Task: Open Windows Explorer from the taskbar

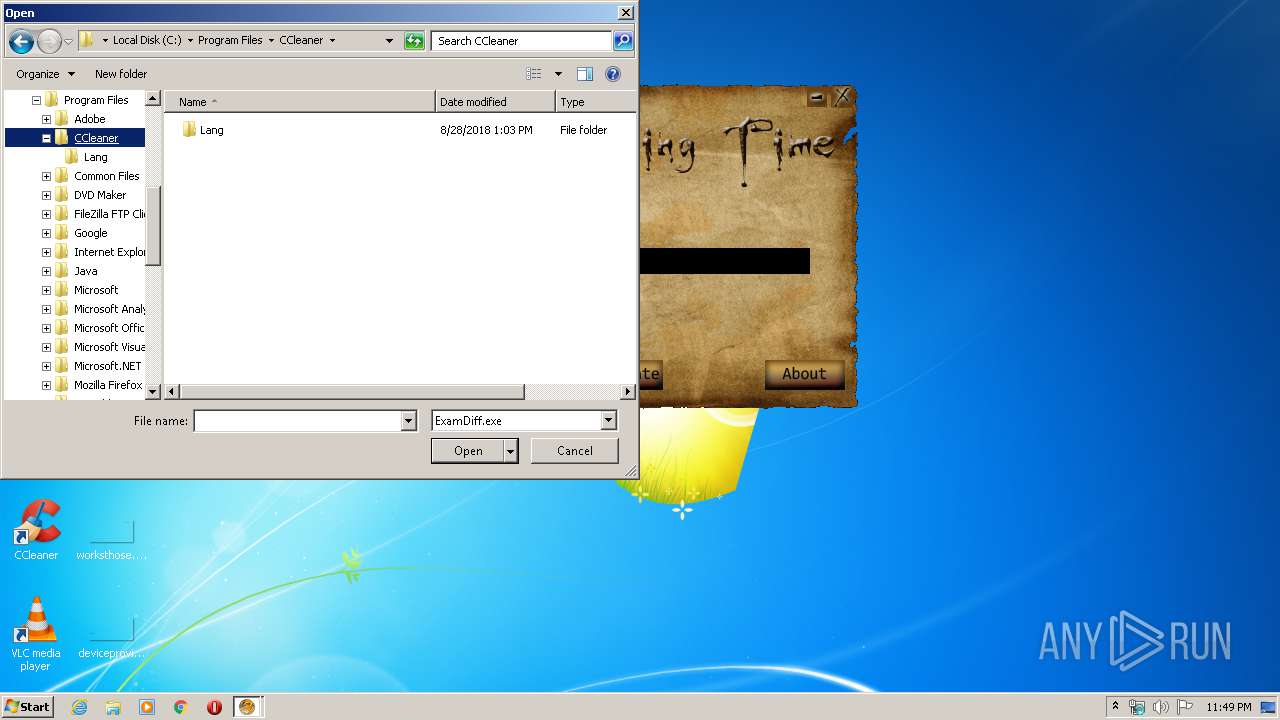Action: tap(113, 707)
